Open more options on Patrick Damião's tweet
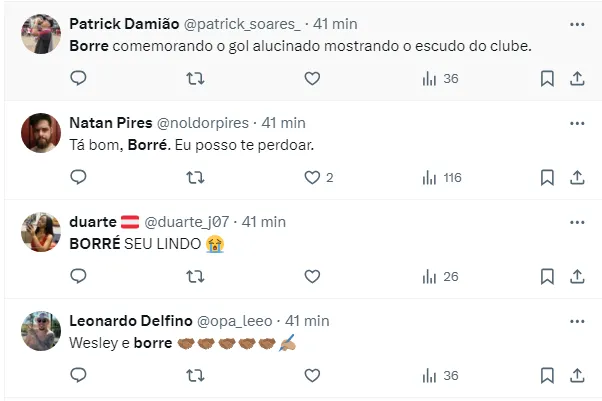 tap(577, 24)
